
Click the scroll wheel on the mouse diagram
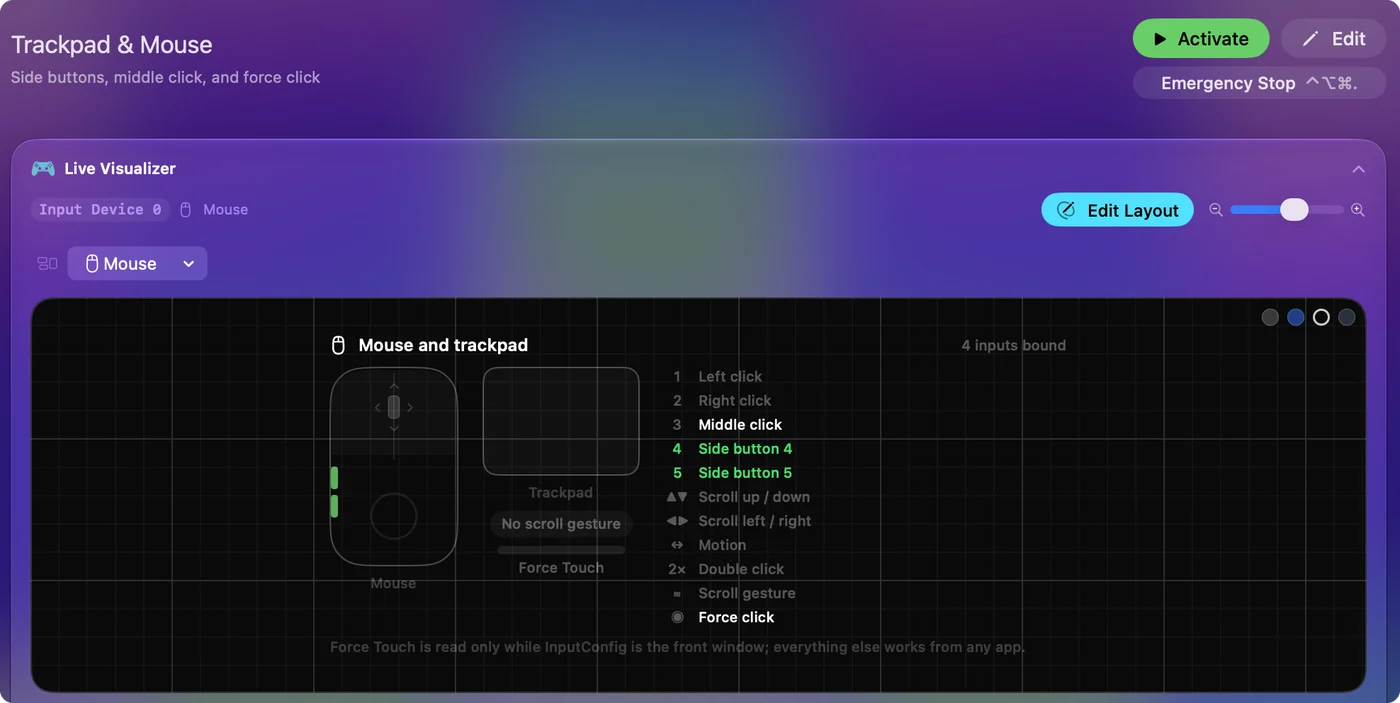[394, 406]
